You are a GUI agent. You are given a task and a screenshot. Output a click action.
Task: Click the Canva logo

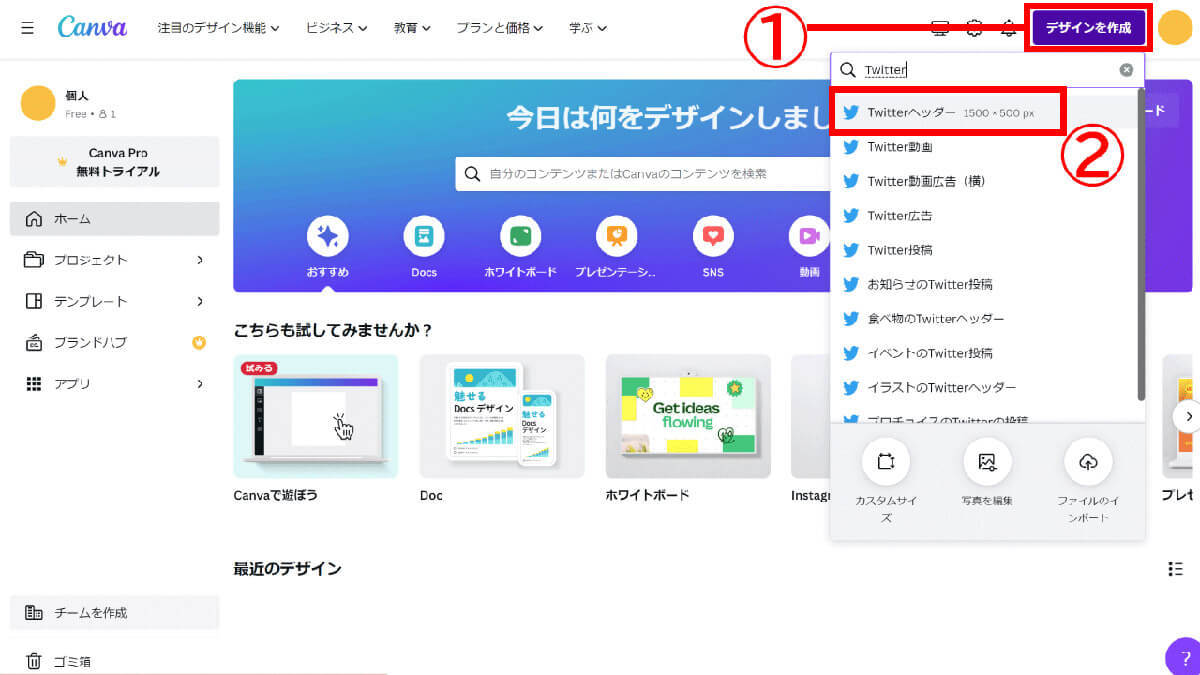(92, 27)
